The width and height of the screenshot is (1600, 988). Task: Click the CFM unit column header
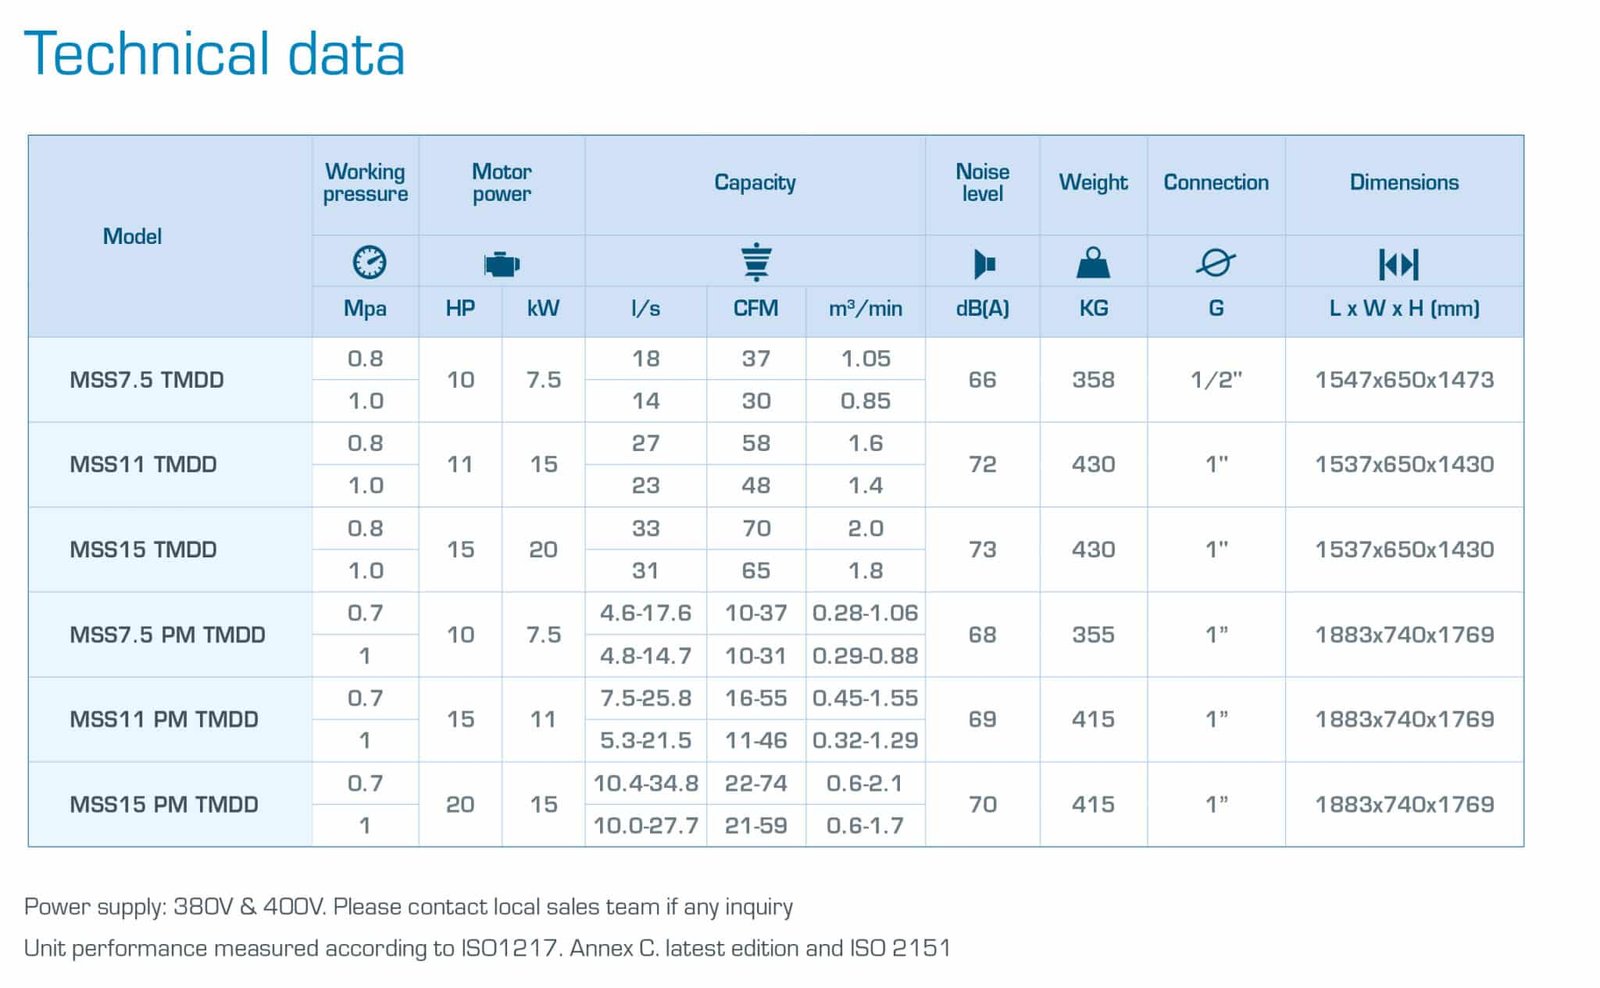(x=755, y=309)
